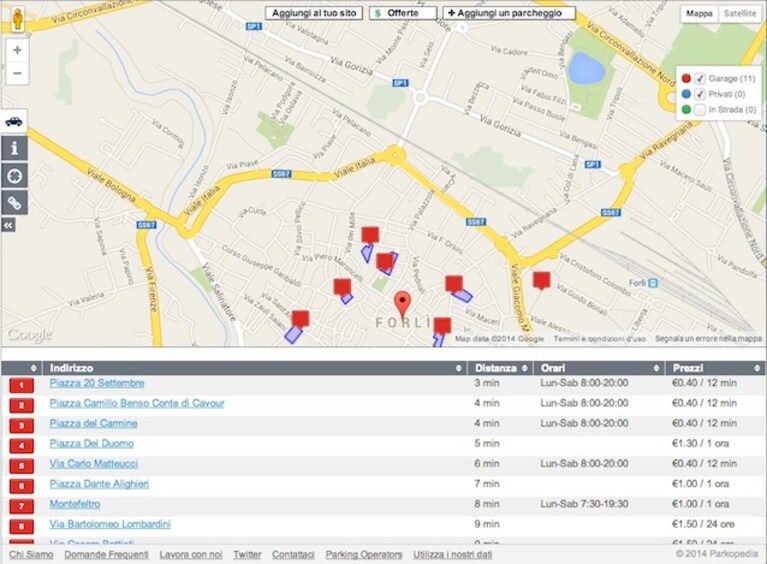Select the car parking sidebar icon
This screenshot has width=767, height=564.
coord(14,121)
